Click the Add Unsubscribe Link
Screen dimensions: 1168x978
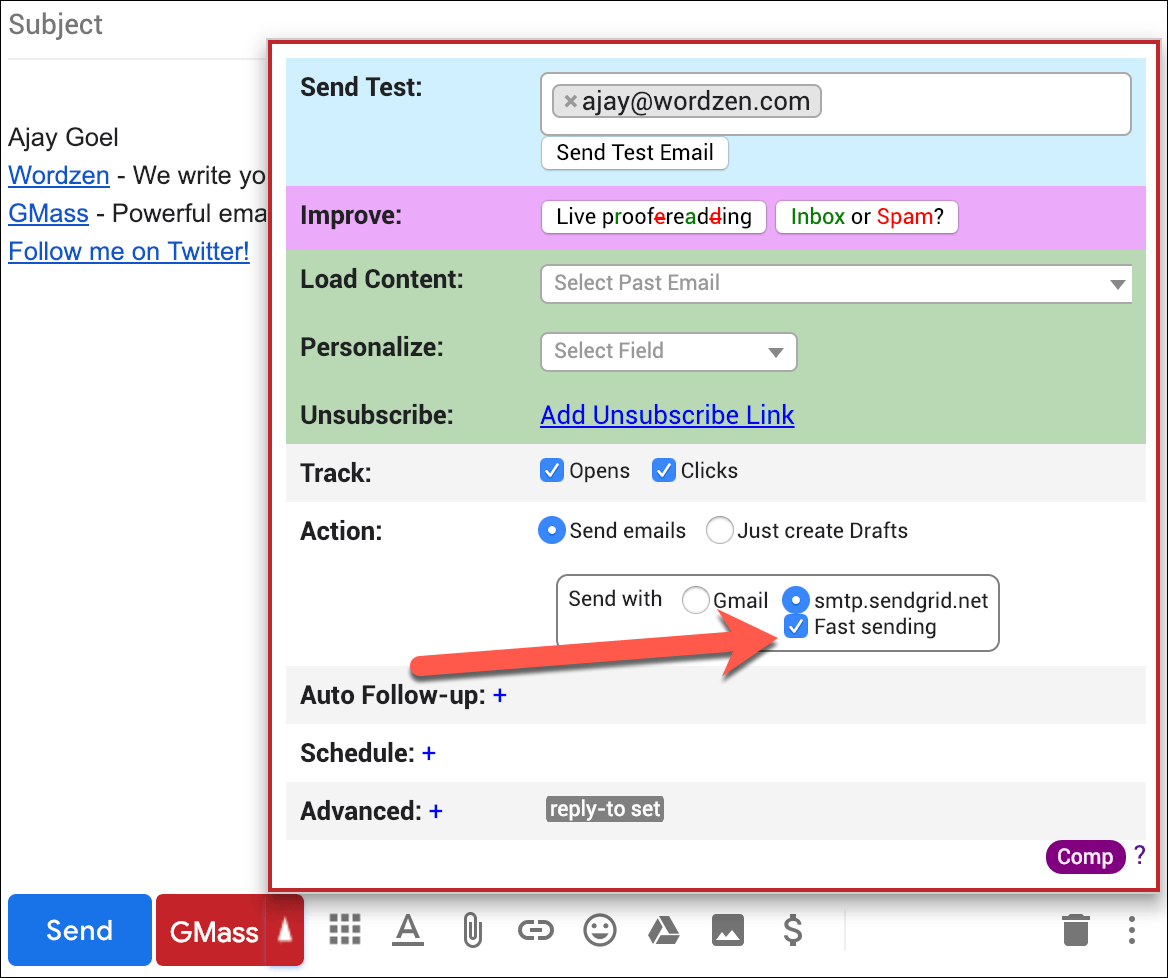click(x=667, y=415)
